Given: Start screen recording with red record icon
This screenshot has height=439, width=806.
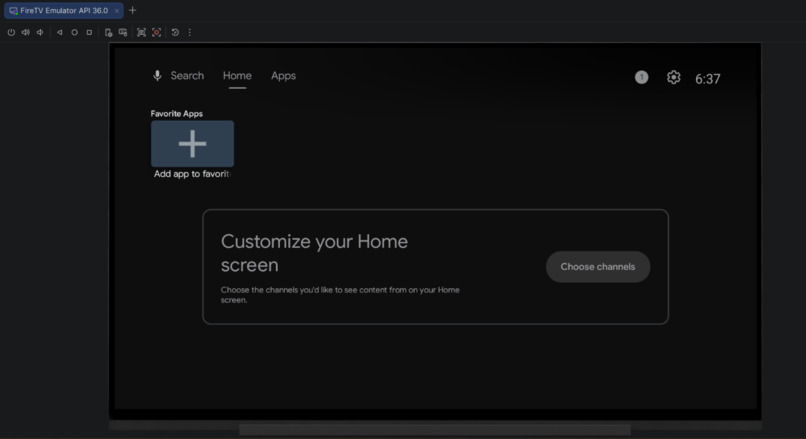Looking at the screenshot, I should point(156,32).
